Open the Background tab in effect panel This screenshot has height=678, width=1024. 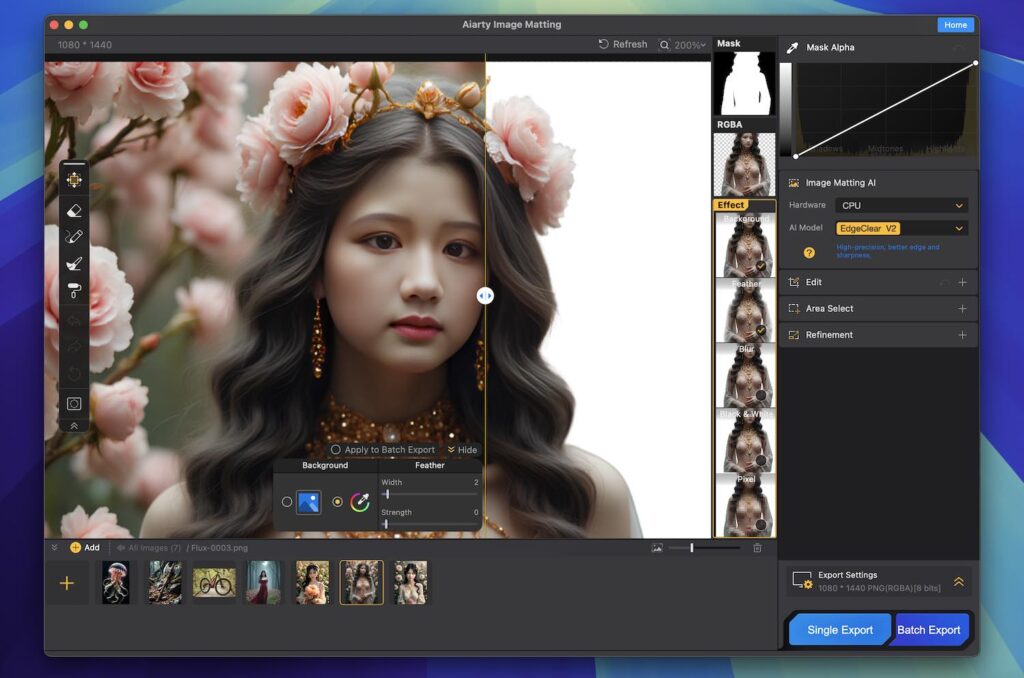(x=325, y=466)
